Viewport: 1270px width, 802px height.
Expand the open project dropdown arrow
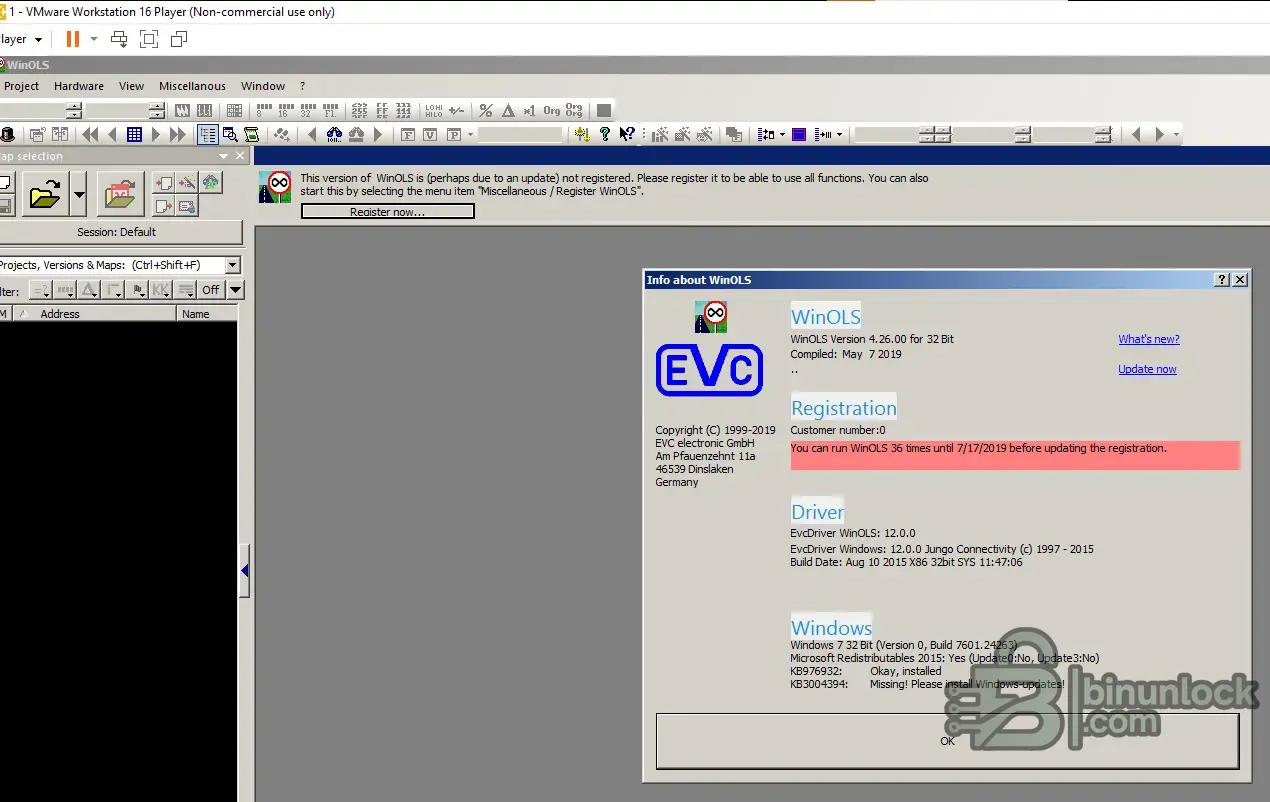(x=78, y=194)
